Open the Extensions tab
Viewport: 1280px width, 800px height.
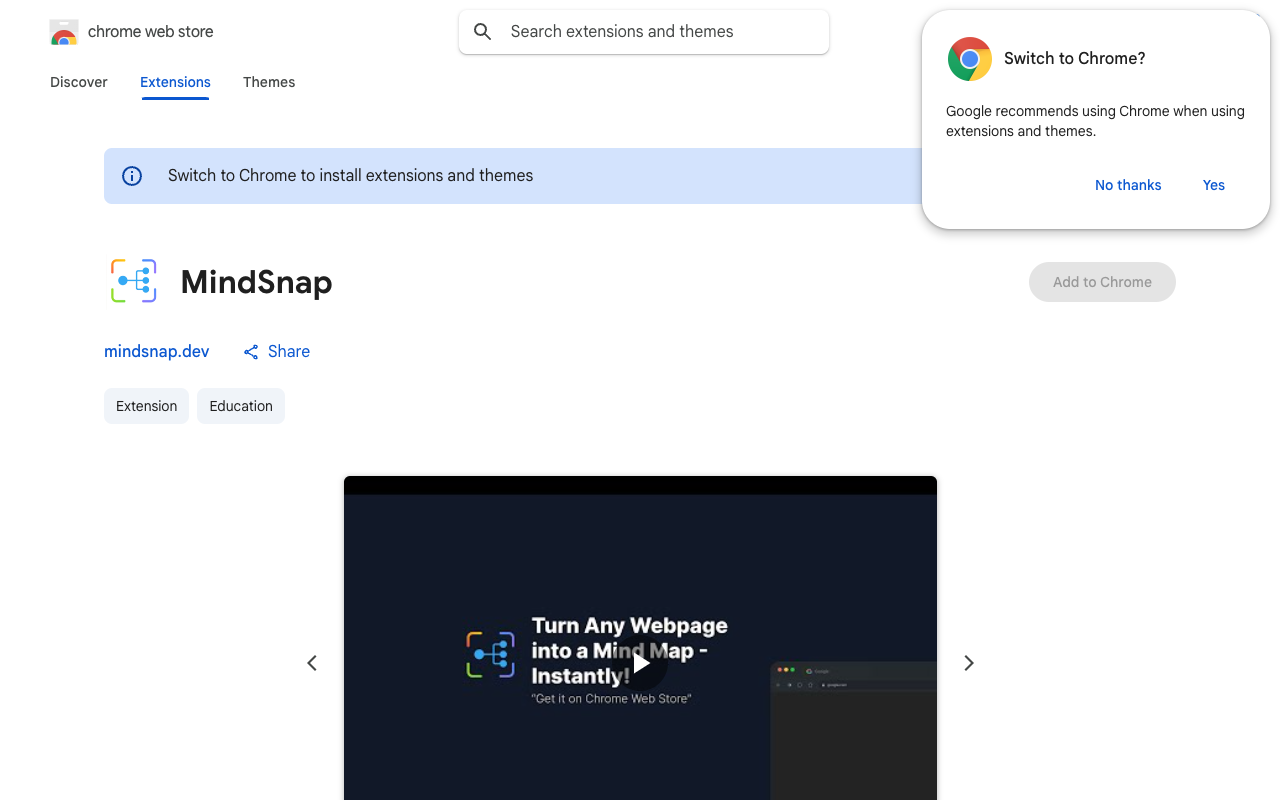(175, 82)
